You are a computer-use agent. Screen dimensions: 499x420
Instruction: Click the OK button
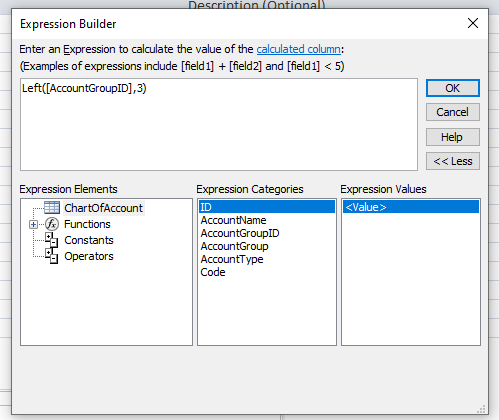pos(453,88)
